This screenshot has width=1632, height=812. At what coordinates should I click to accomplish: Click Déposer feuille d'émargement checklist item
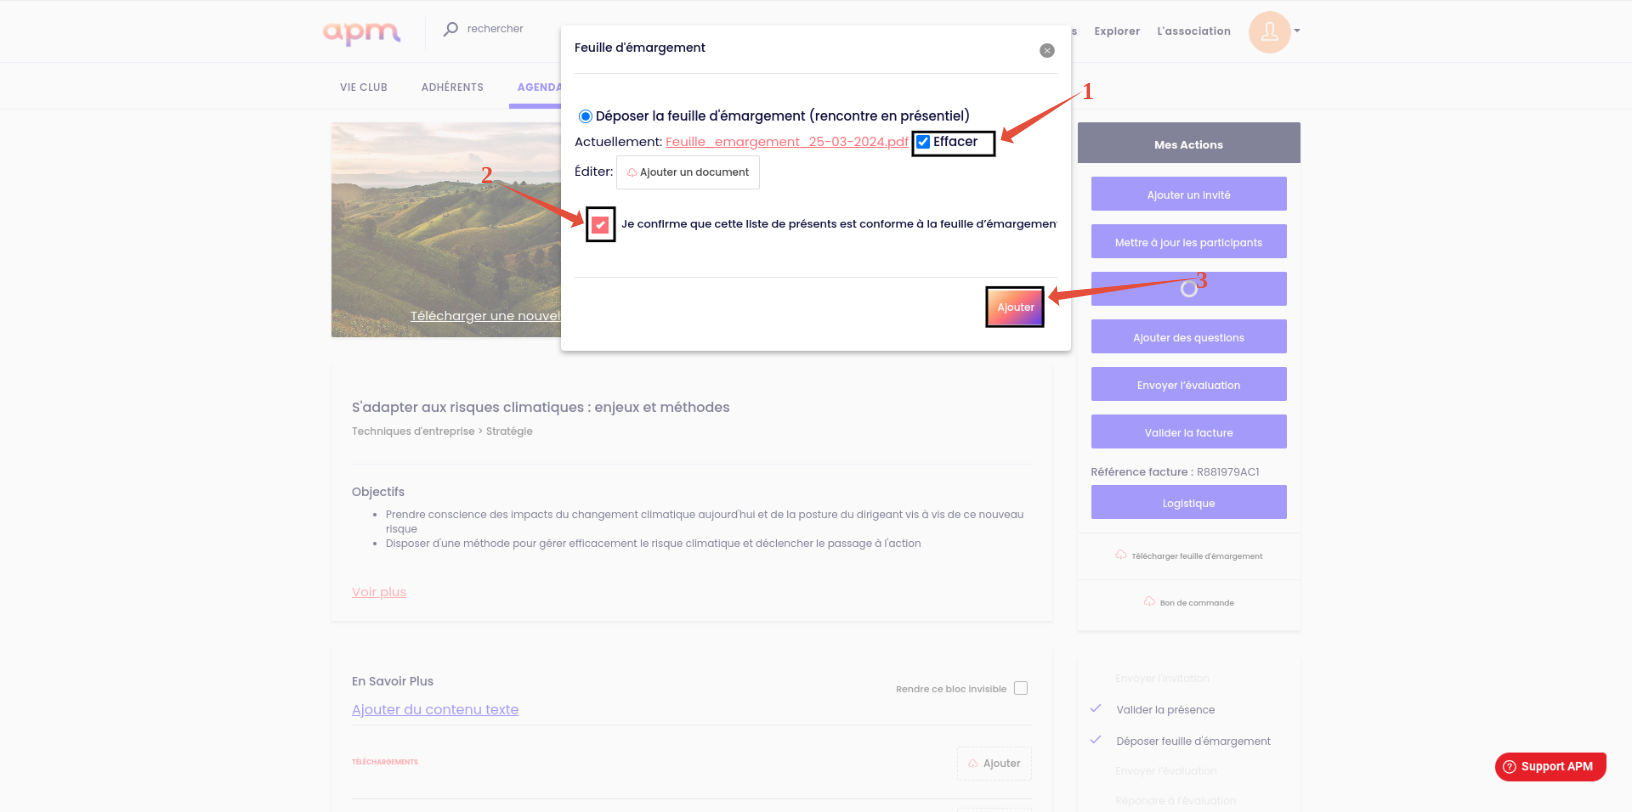point(1193,741)
